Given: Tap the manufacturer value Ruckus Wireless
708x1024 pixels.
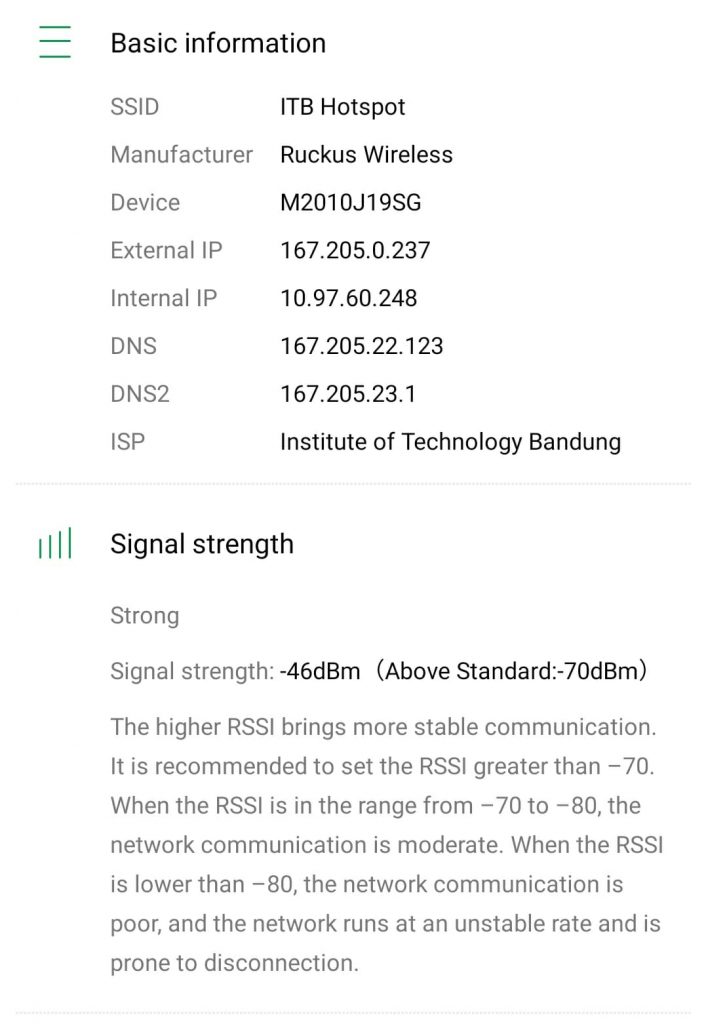Looking at the screenshot, I should (x=366, y=155).
